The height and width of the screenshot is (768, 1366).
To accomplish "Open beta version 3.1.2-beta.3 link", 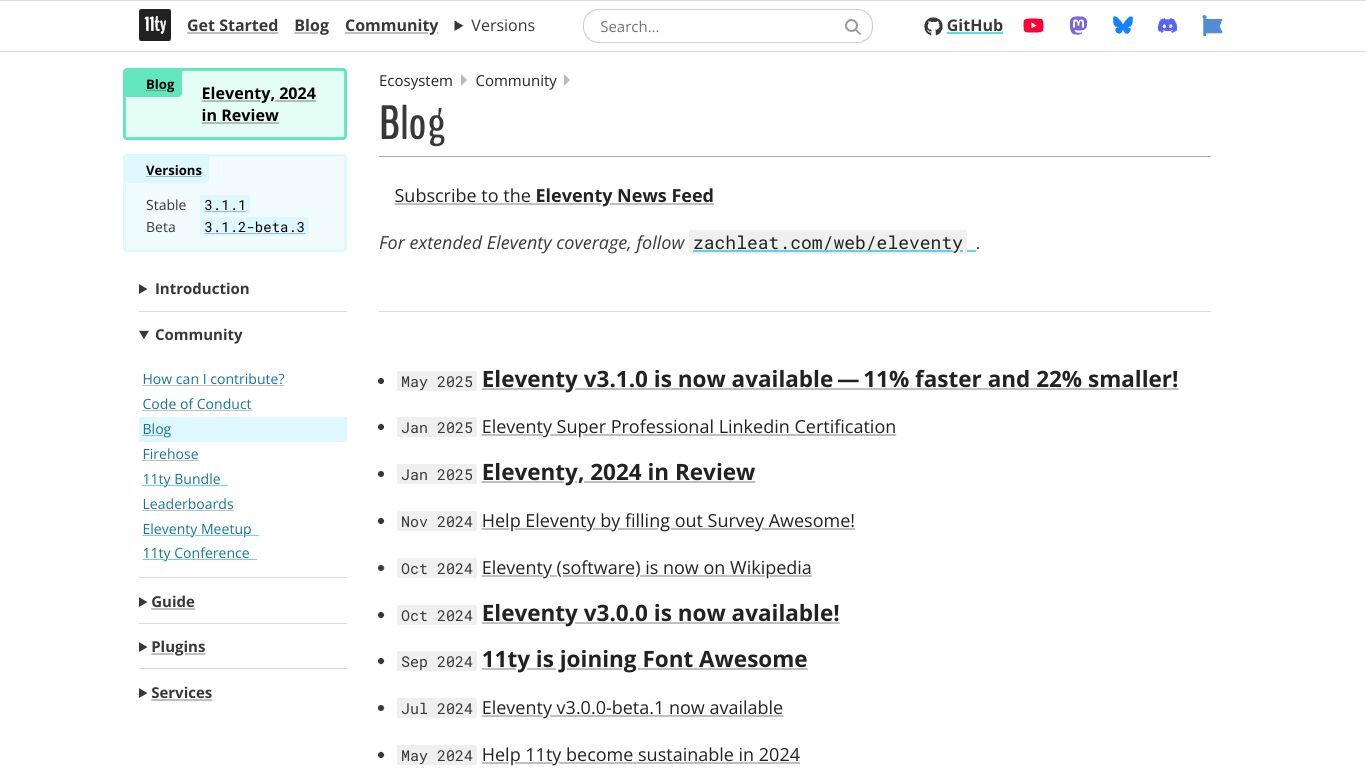I will click(254, 227).
